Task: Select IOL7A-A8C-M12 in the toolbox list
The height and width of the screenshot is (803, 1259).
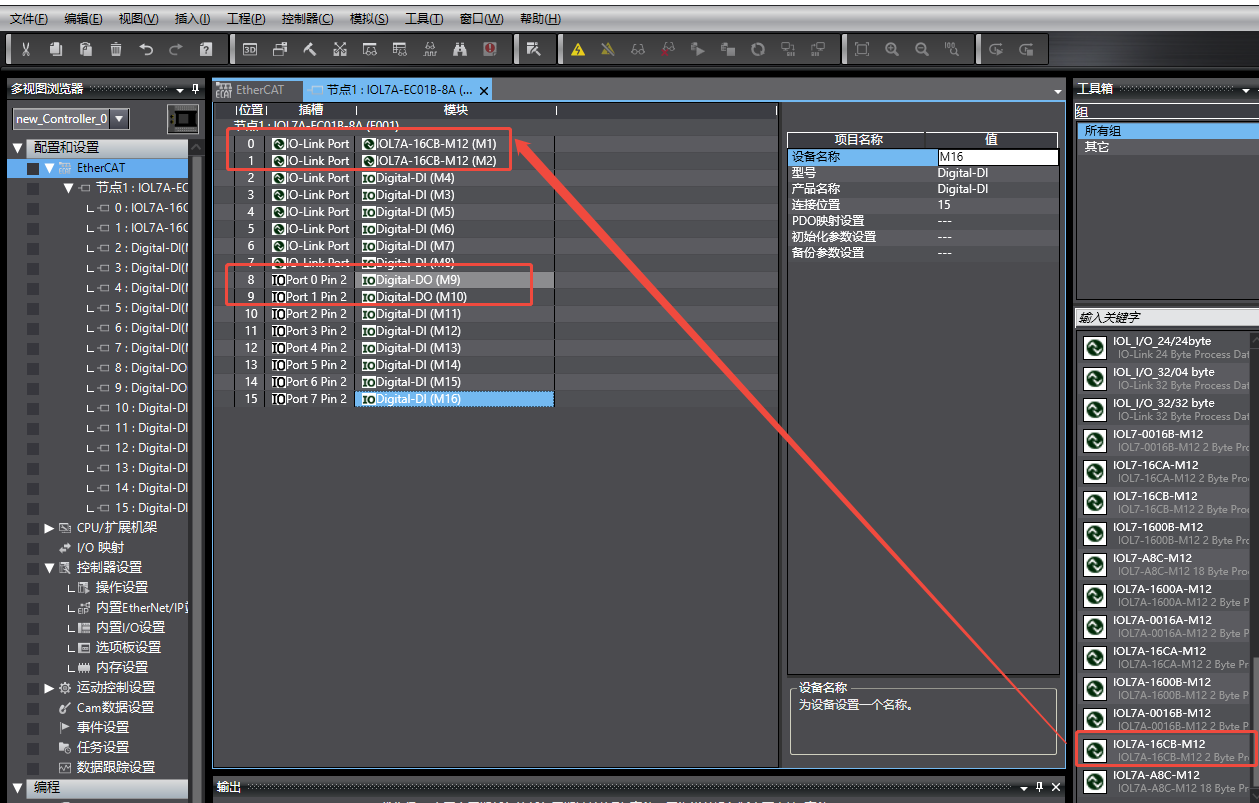Action: click(1156, 775)
